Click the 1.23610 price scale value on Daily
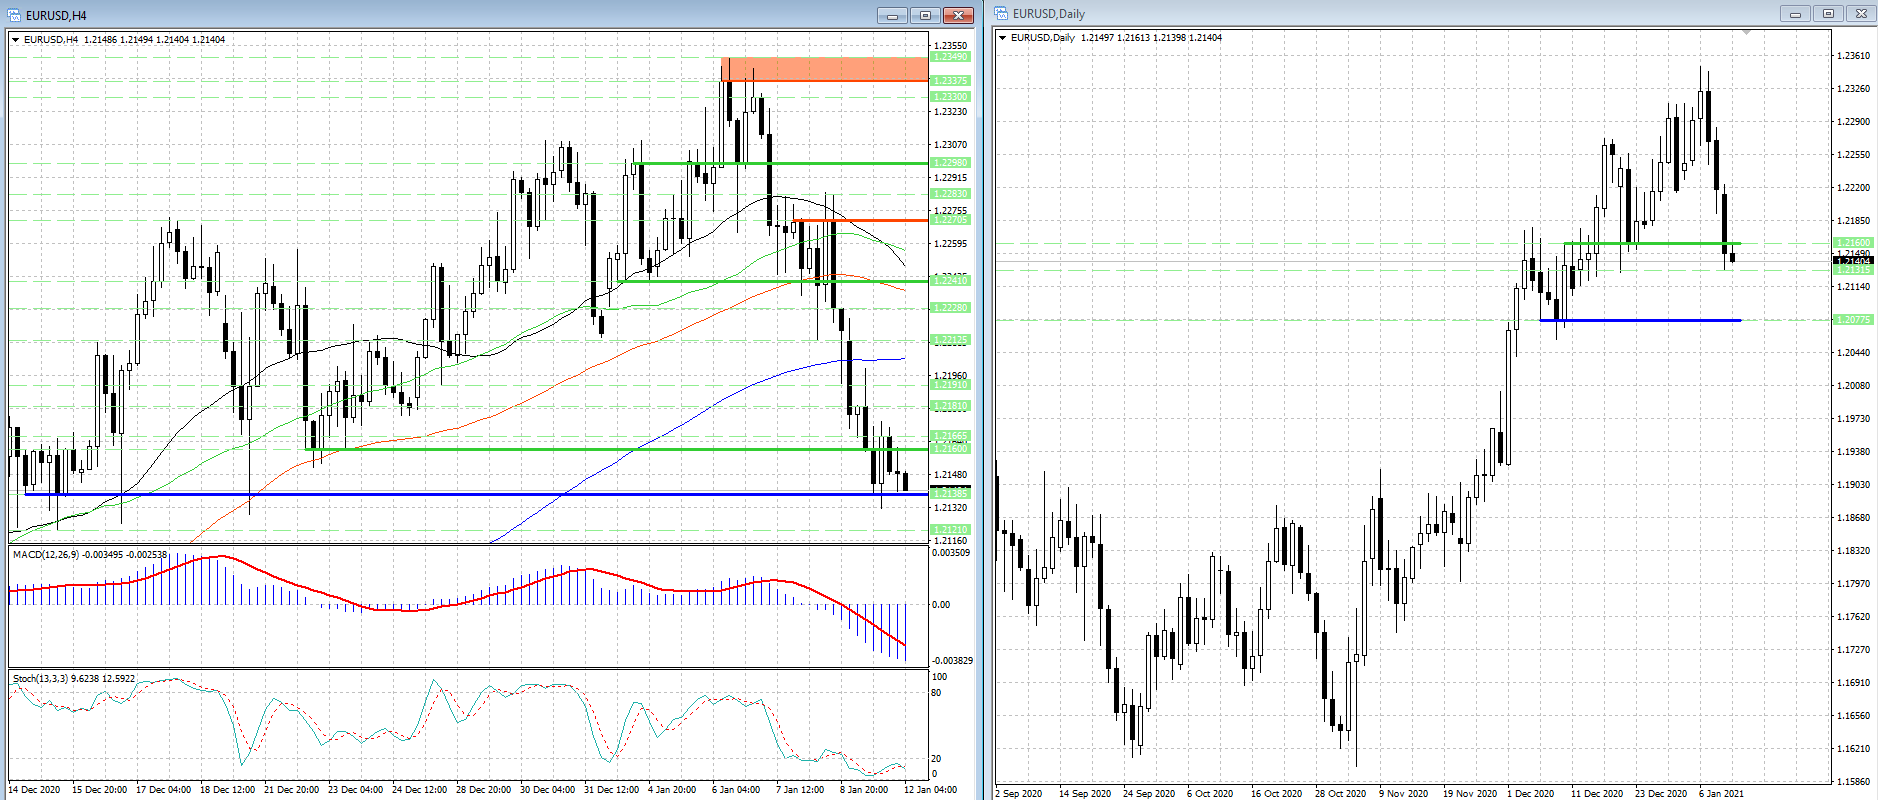The width and height of the screenshot is (1878, 800). point(1854,56)
